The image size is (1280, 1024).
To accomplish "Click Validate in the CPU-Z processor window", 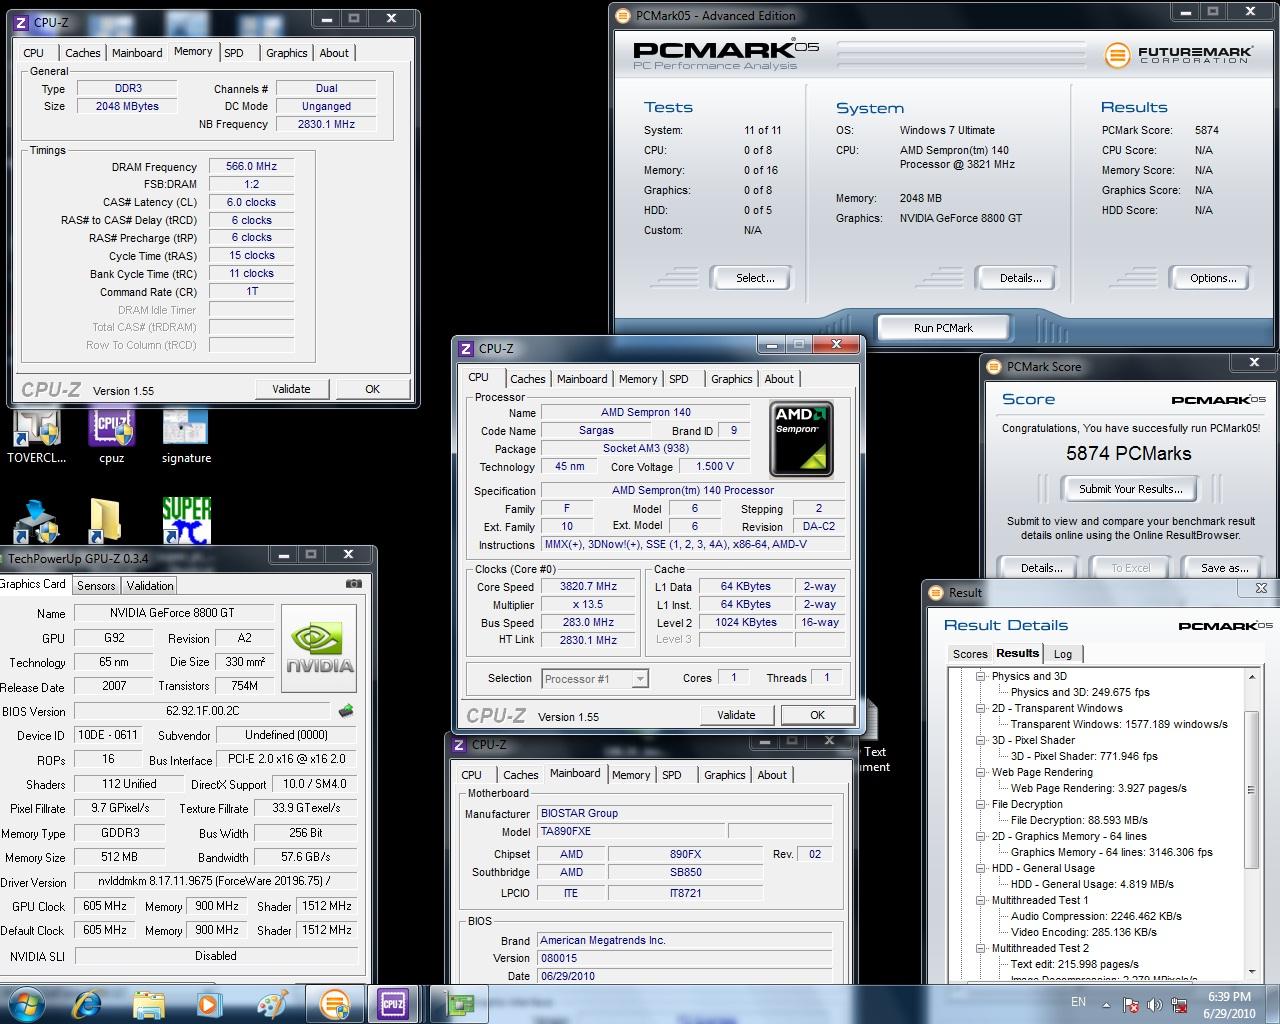I will click(736, 715).
